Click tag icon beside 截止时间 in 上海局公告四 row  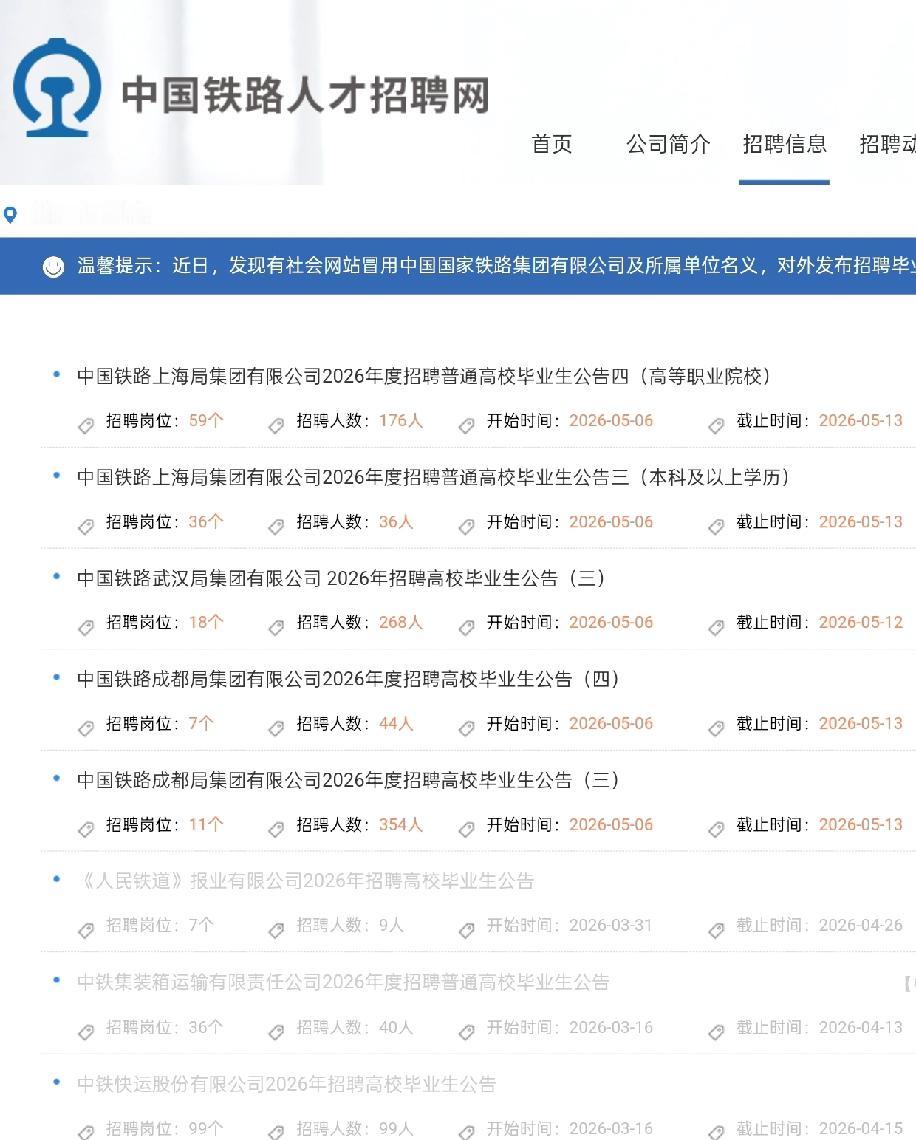(716, 425)
